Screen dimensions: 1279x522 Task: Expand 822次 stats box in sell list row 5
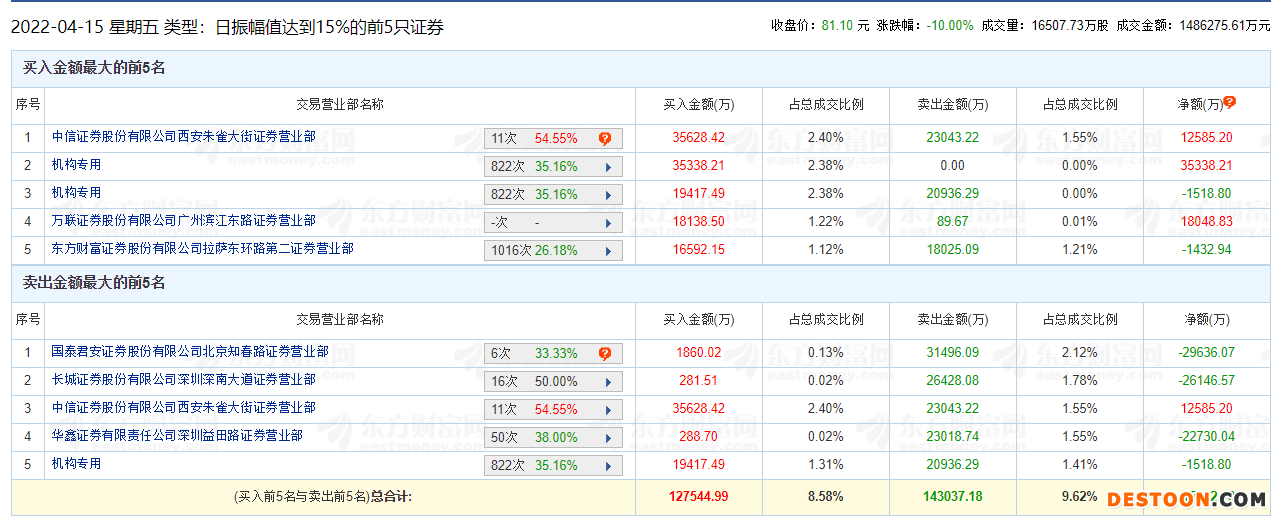point(553,466)
